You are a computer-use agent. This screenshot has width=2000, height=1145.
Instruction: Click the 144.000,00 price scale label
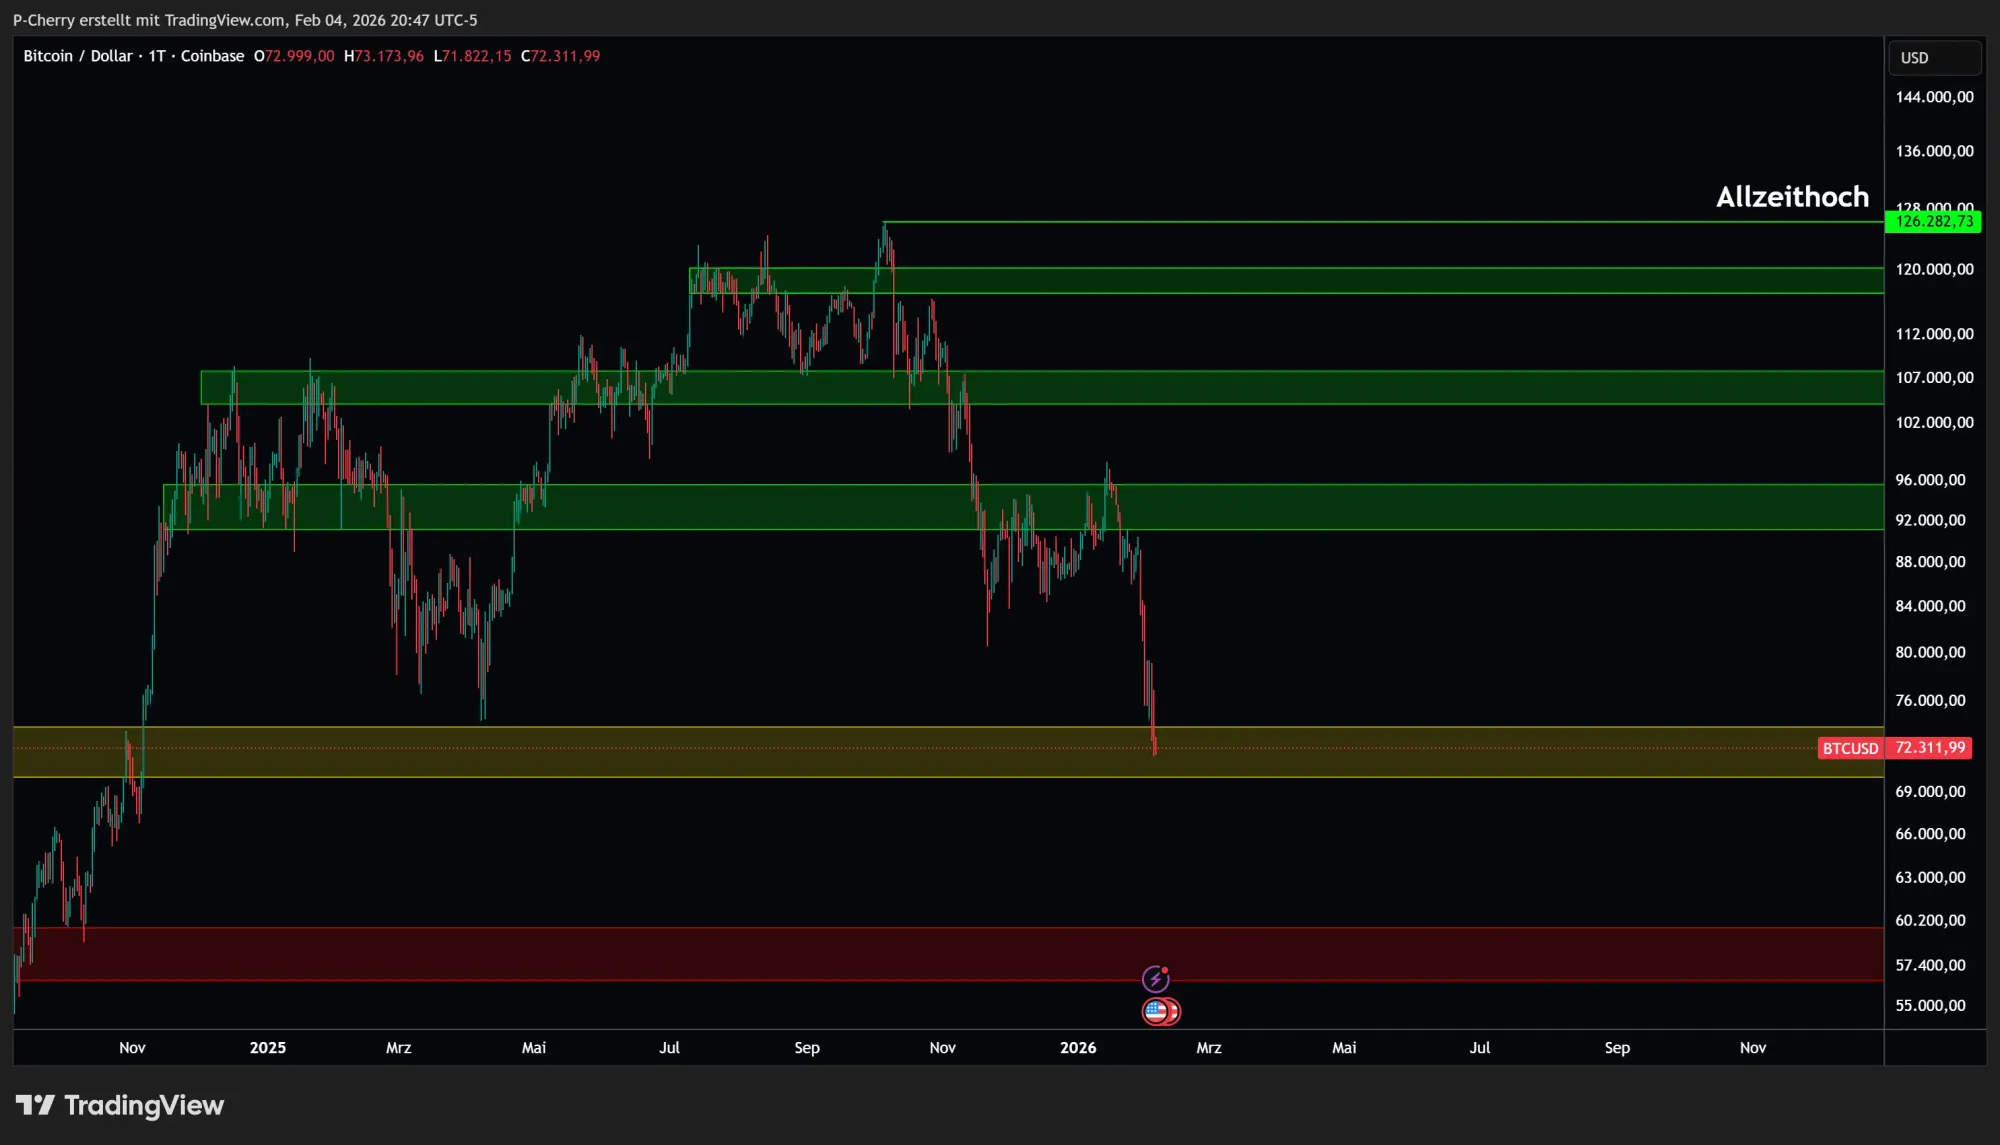[x=1934, y=97]
